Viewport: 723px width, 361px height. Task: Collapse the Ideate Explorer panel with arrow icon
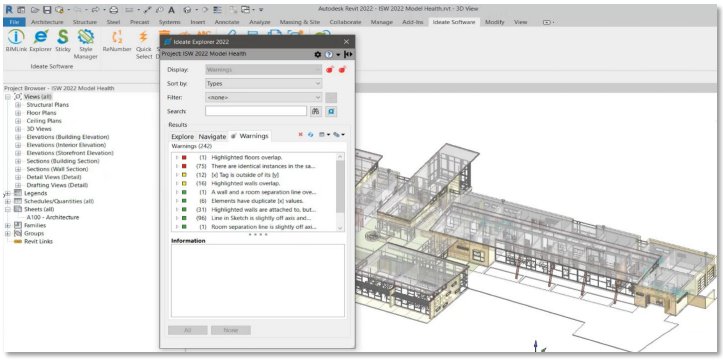click(349, 54)
